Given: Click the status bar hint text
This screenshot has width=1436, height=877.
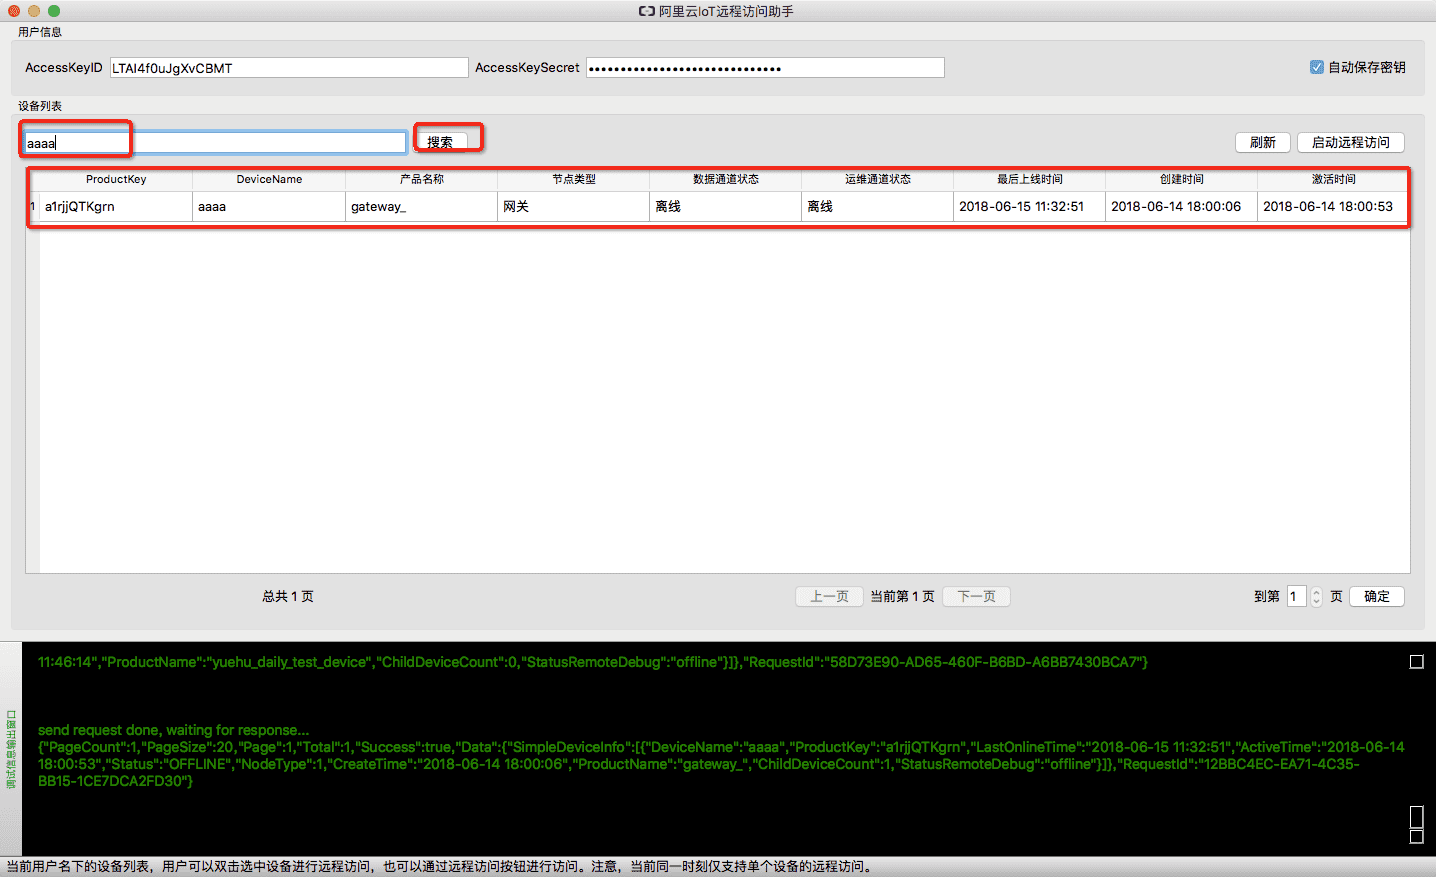Looking at the screenshot, I should click(x=440, y=867).
